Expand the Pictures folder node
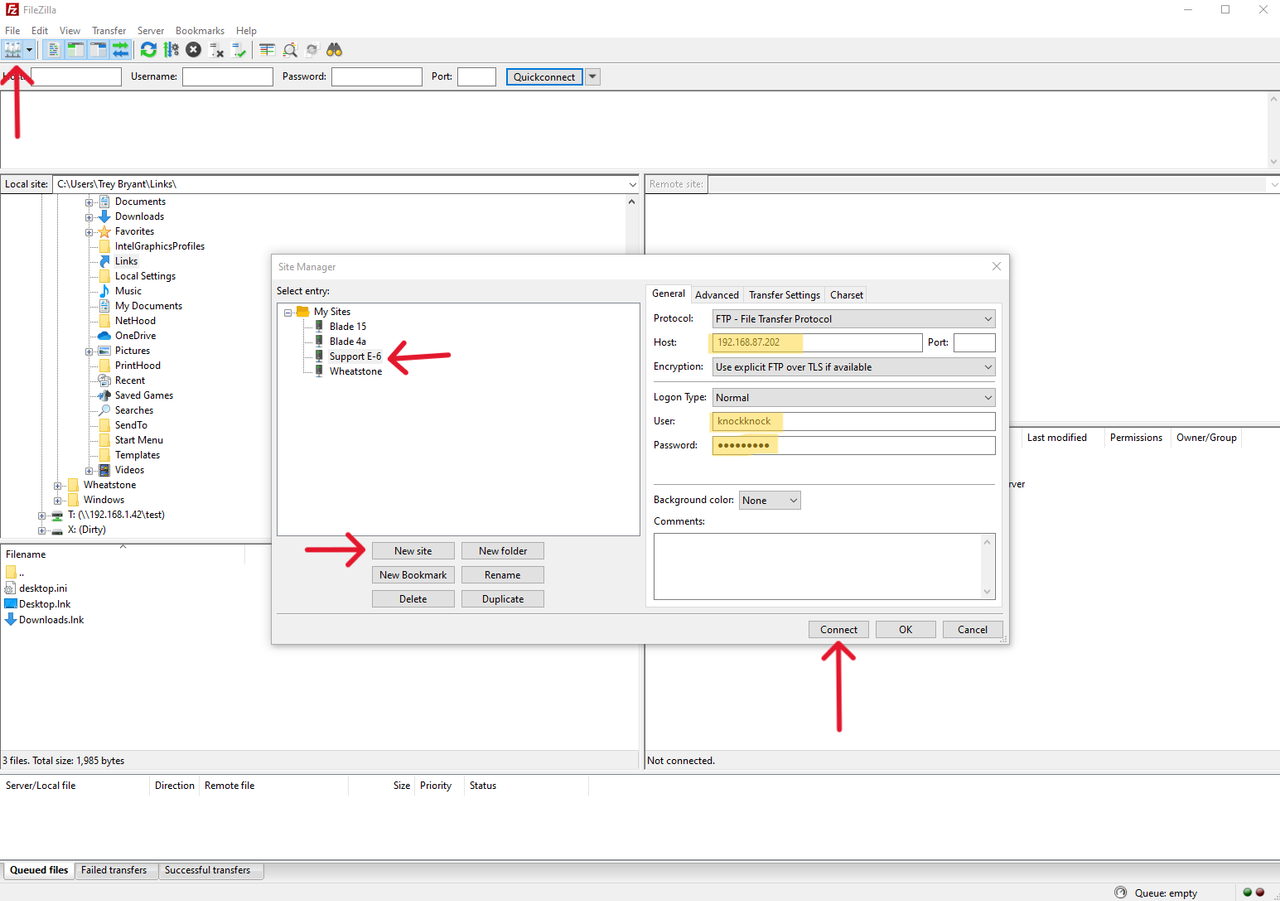 (89, 351)
